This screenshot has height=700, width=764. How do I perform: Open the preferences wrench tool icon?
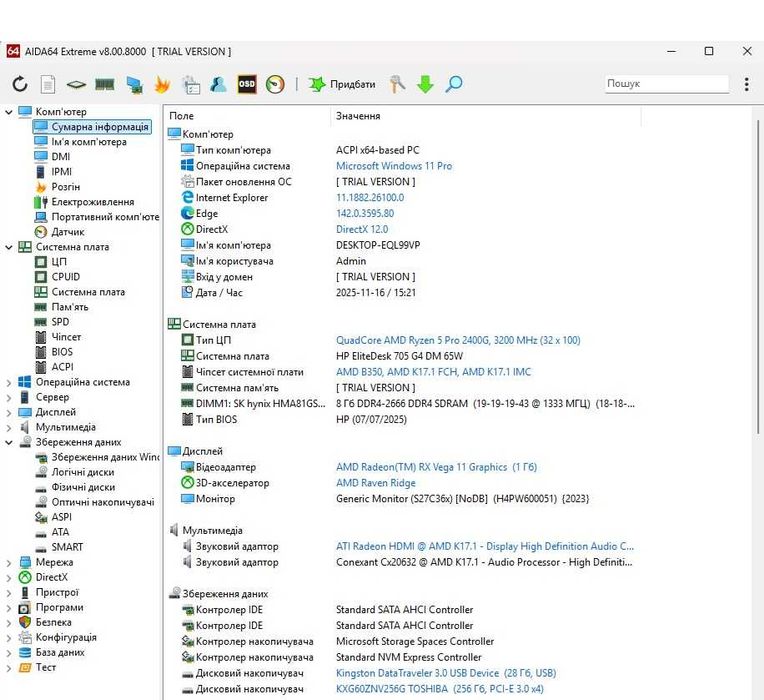click(397, 84)
